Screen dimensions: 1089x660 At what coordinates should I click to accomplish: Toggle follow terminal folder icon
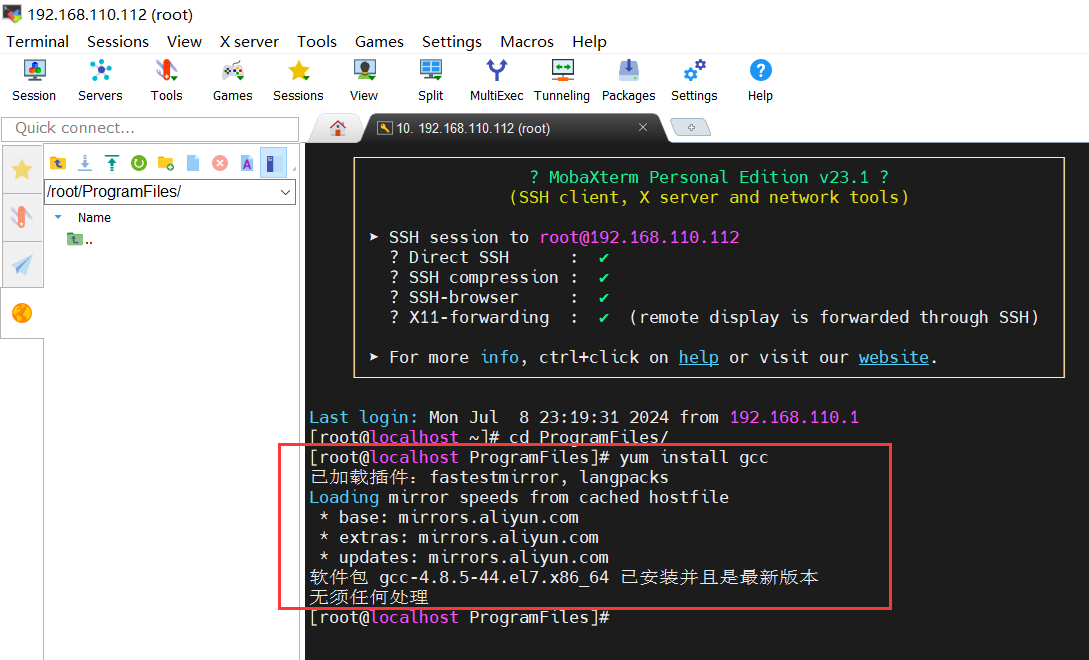coord(272,163)
